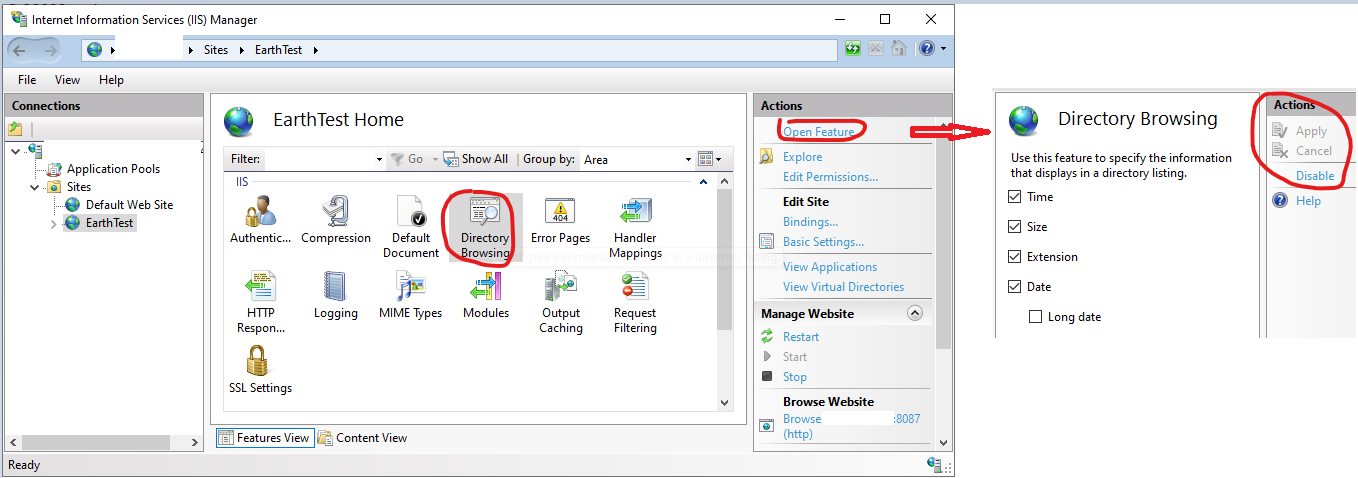Click the green refresh page toolbar icon
The image size is (1358, 478).
click(x=853, y=48)
